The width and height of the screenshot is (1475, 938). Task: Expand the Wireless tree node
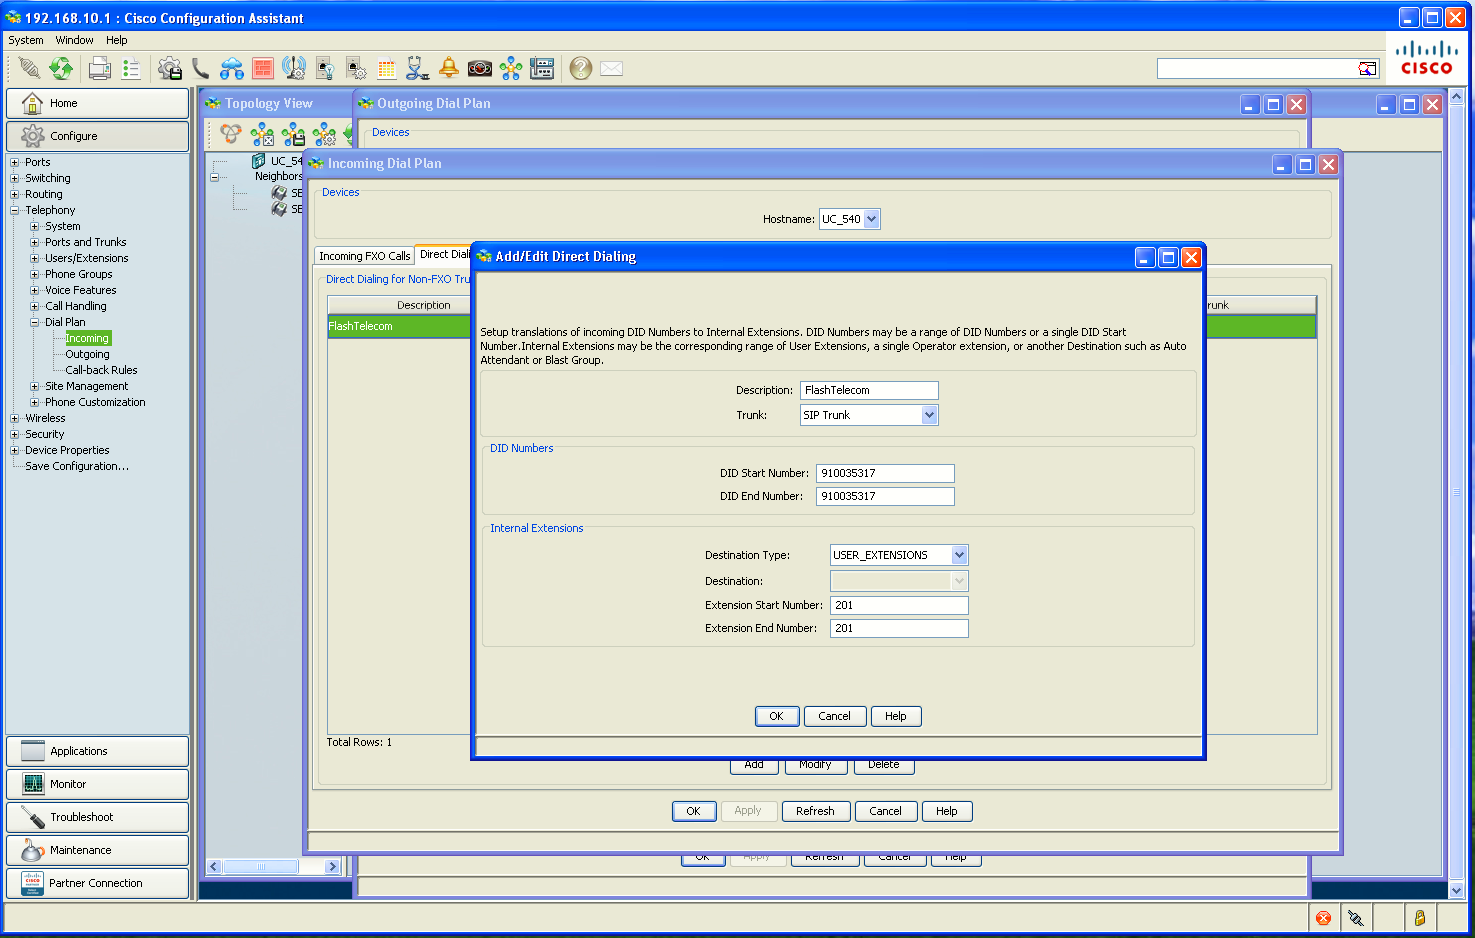pos(15,418)
